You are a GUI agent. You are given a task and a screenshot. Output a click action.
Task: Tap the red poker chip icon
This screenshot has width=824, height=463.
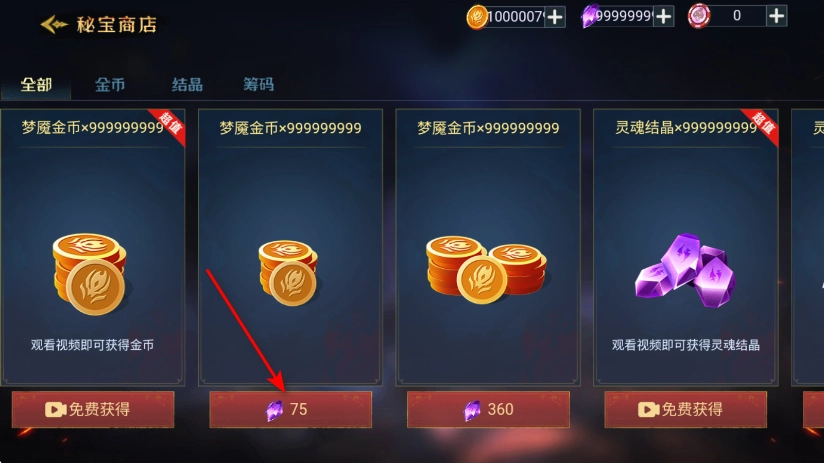(x=699, y=16)
